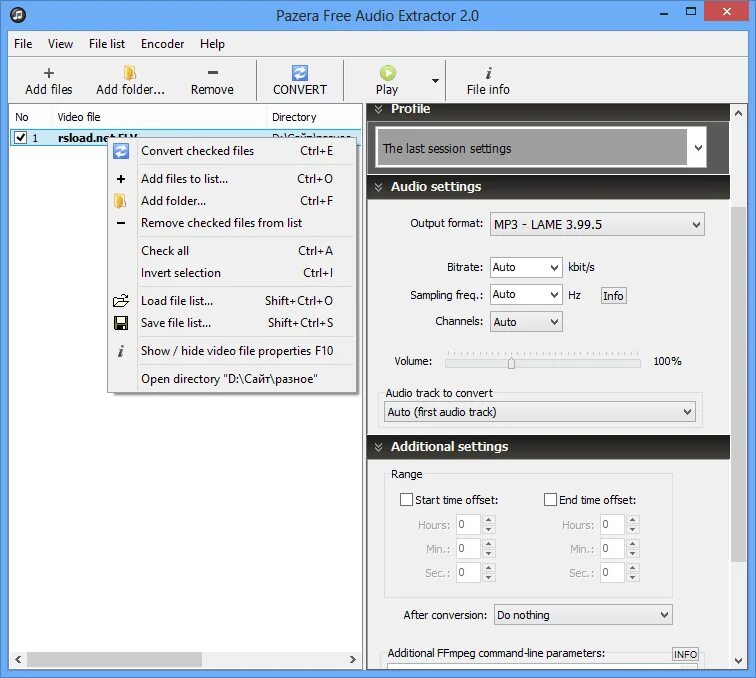This screenshot has width=756, height=678.
Task: Open the Output format dropdown
Action: (x=597, y=224)
